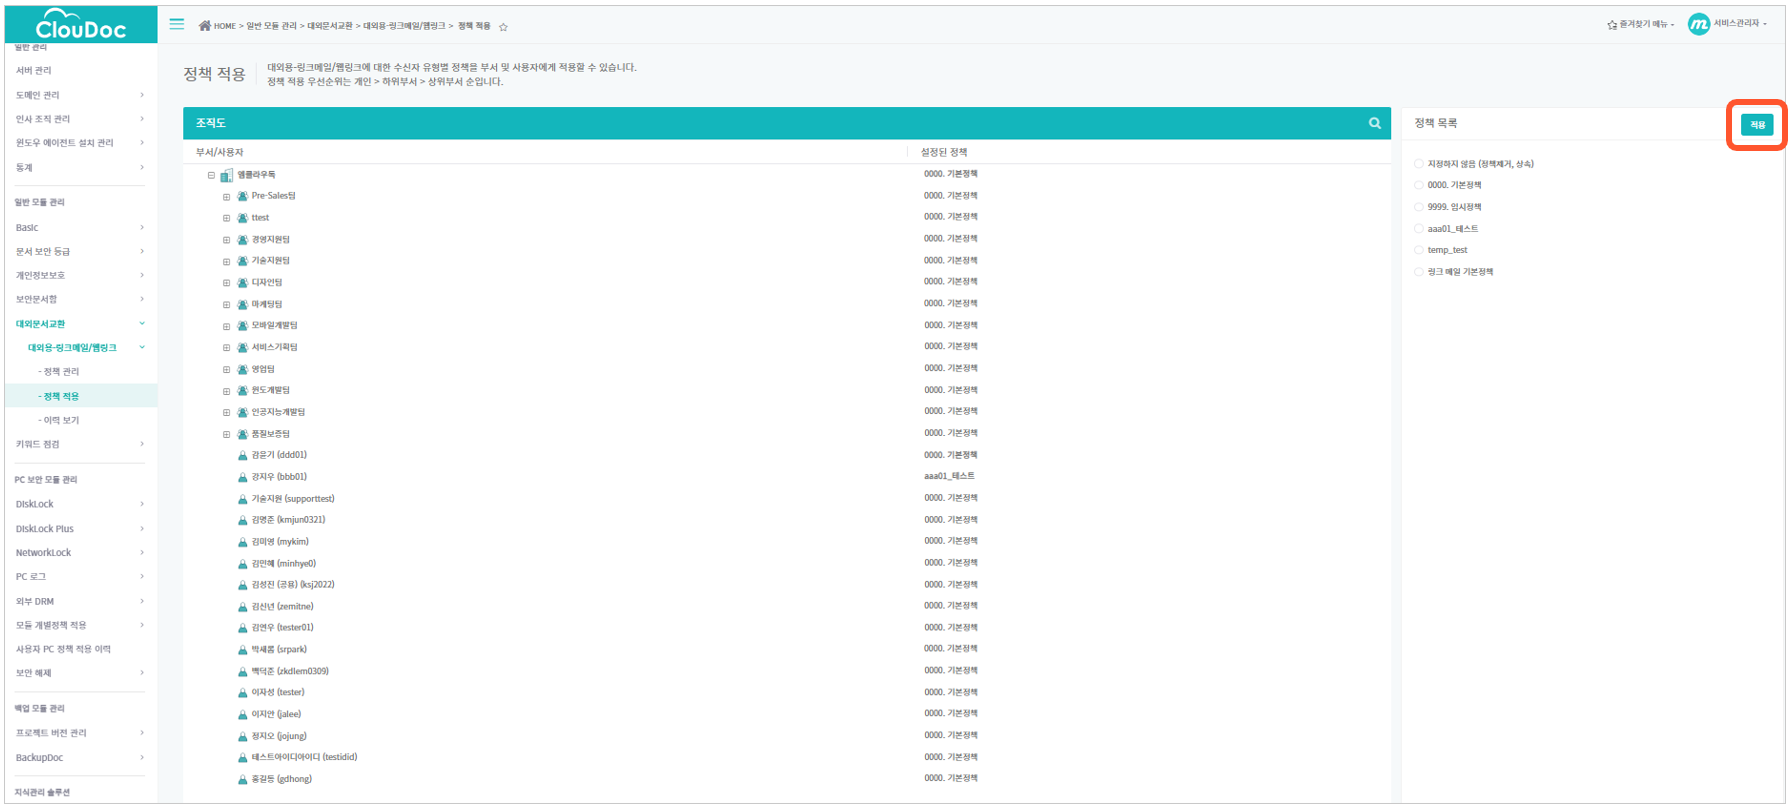Select the 링크 메일 기본정책 radio option

pos(1419,272)
